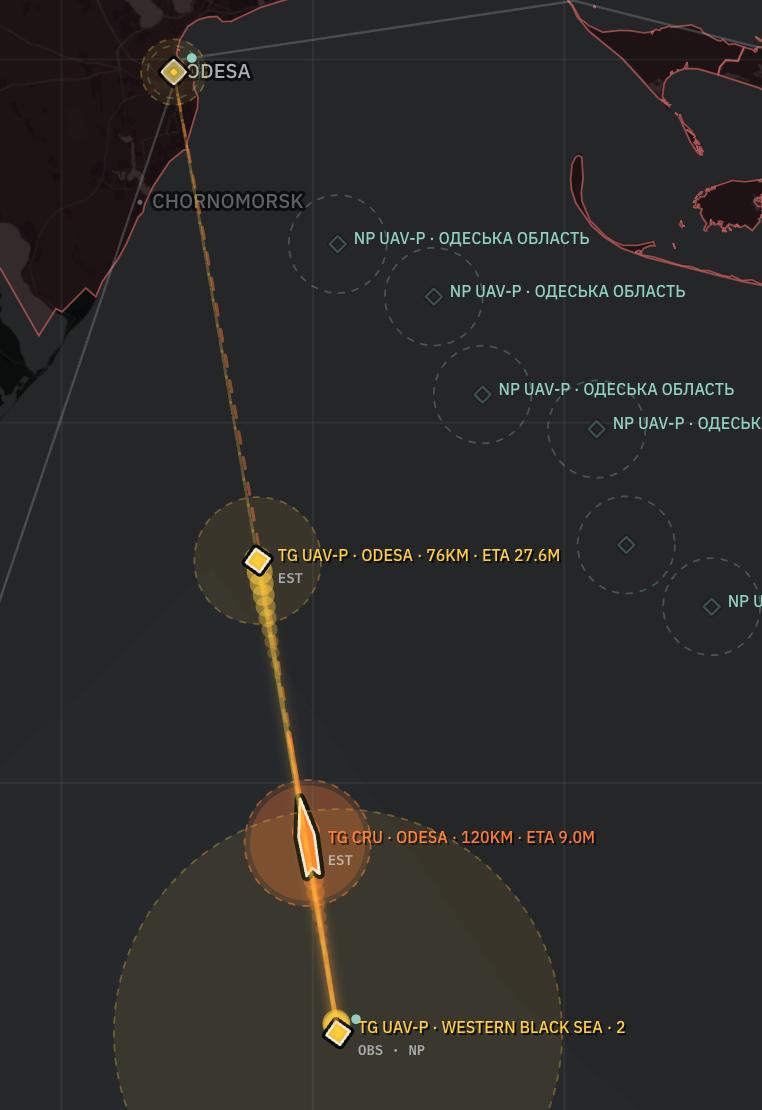Viewport: 762px width, 1110px height.
Task: Select the TG CRU cruise missile icon
Action: [307, 837]
